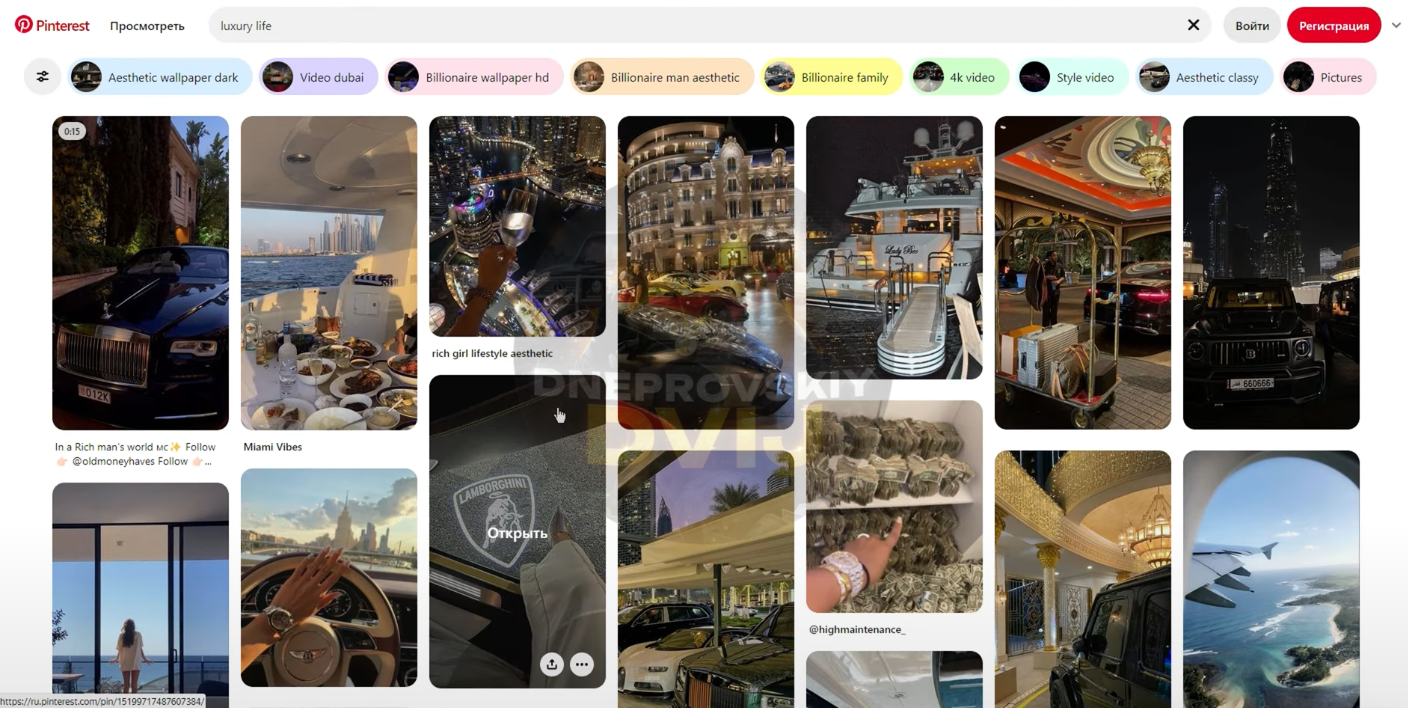Choose the 4k video chip
This screenshot has width=1408, height=708.
959,77
